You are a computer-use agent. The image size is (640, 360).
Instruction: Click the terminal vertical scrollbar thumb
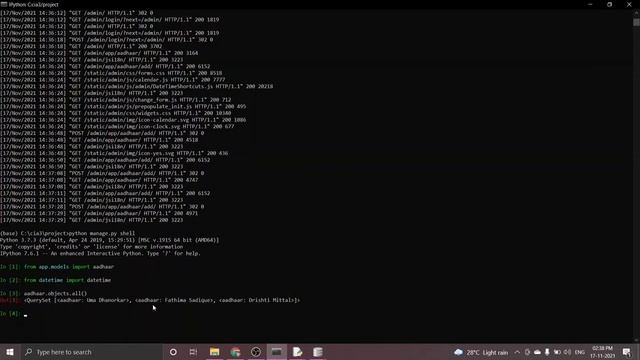coord(636,22)
